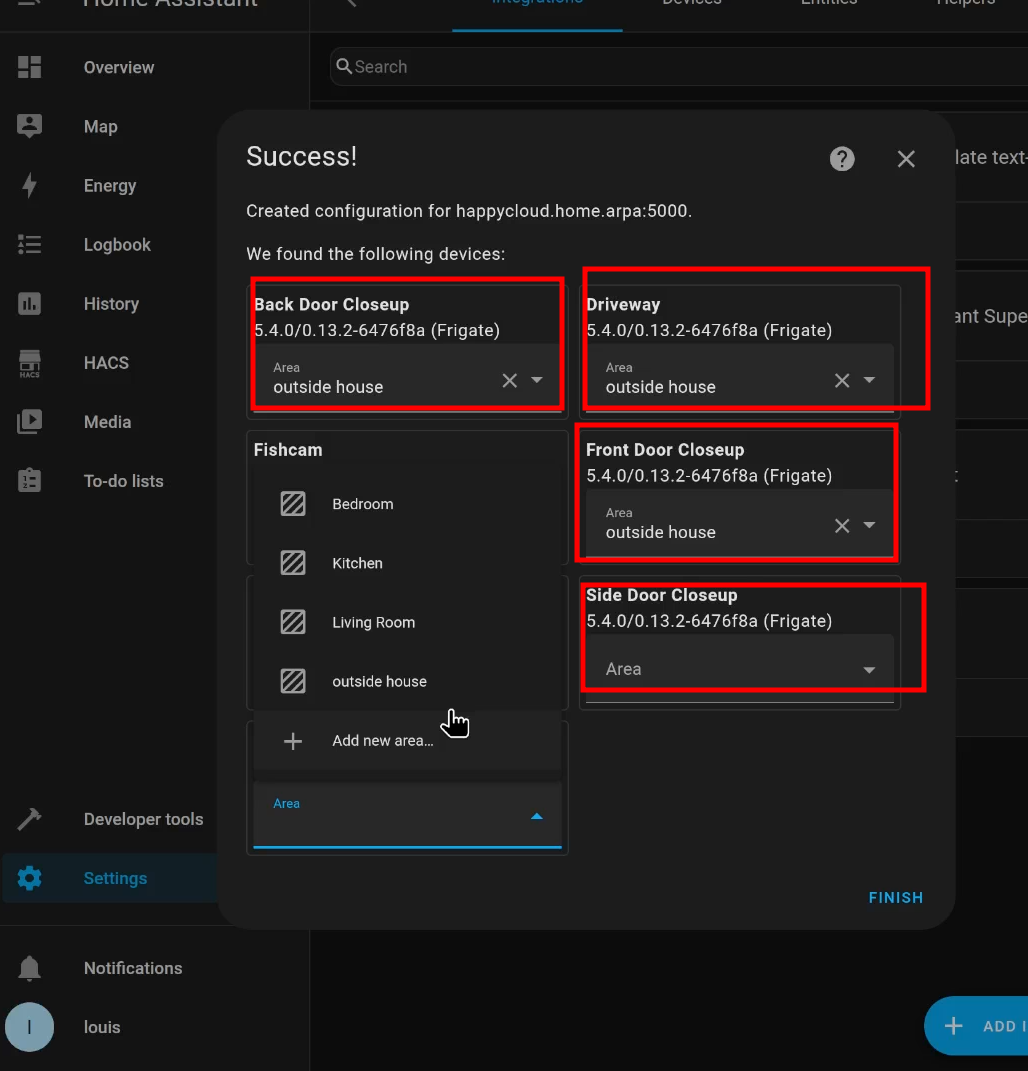
Task: Open the Map sidebar icon
Action: click(x=29, y=126)
